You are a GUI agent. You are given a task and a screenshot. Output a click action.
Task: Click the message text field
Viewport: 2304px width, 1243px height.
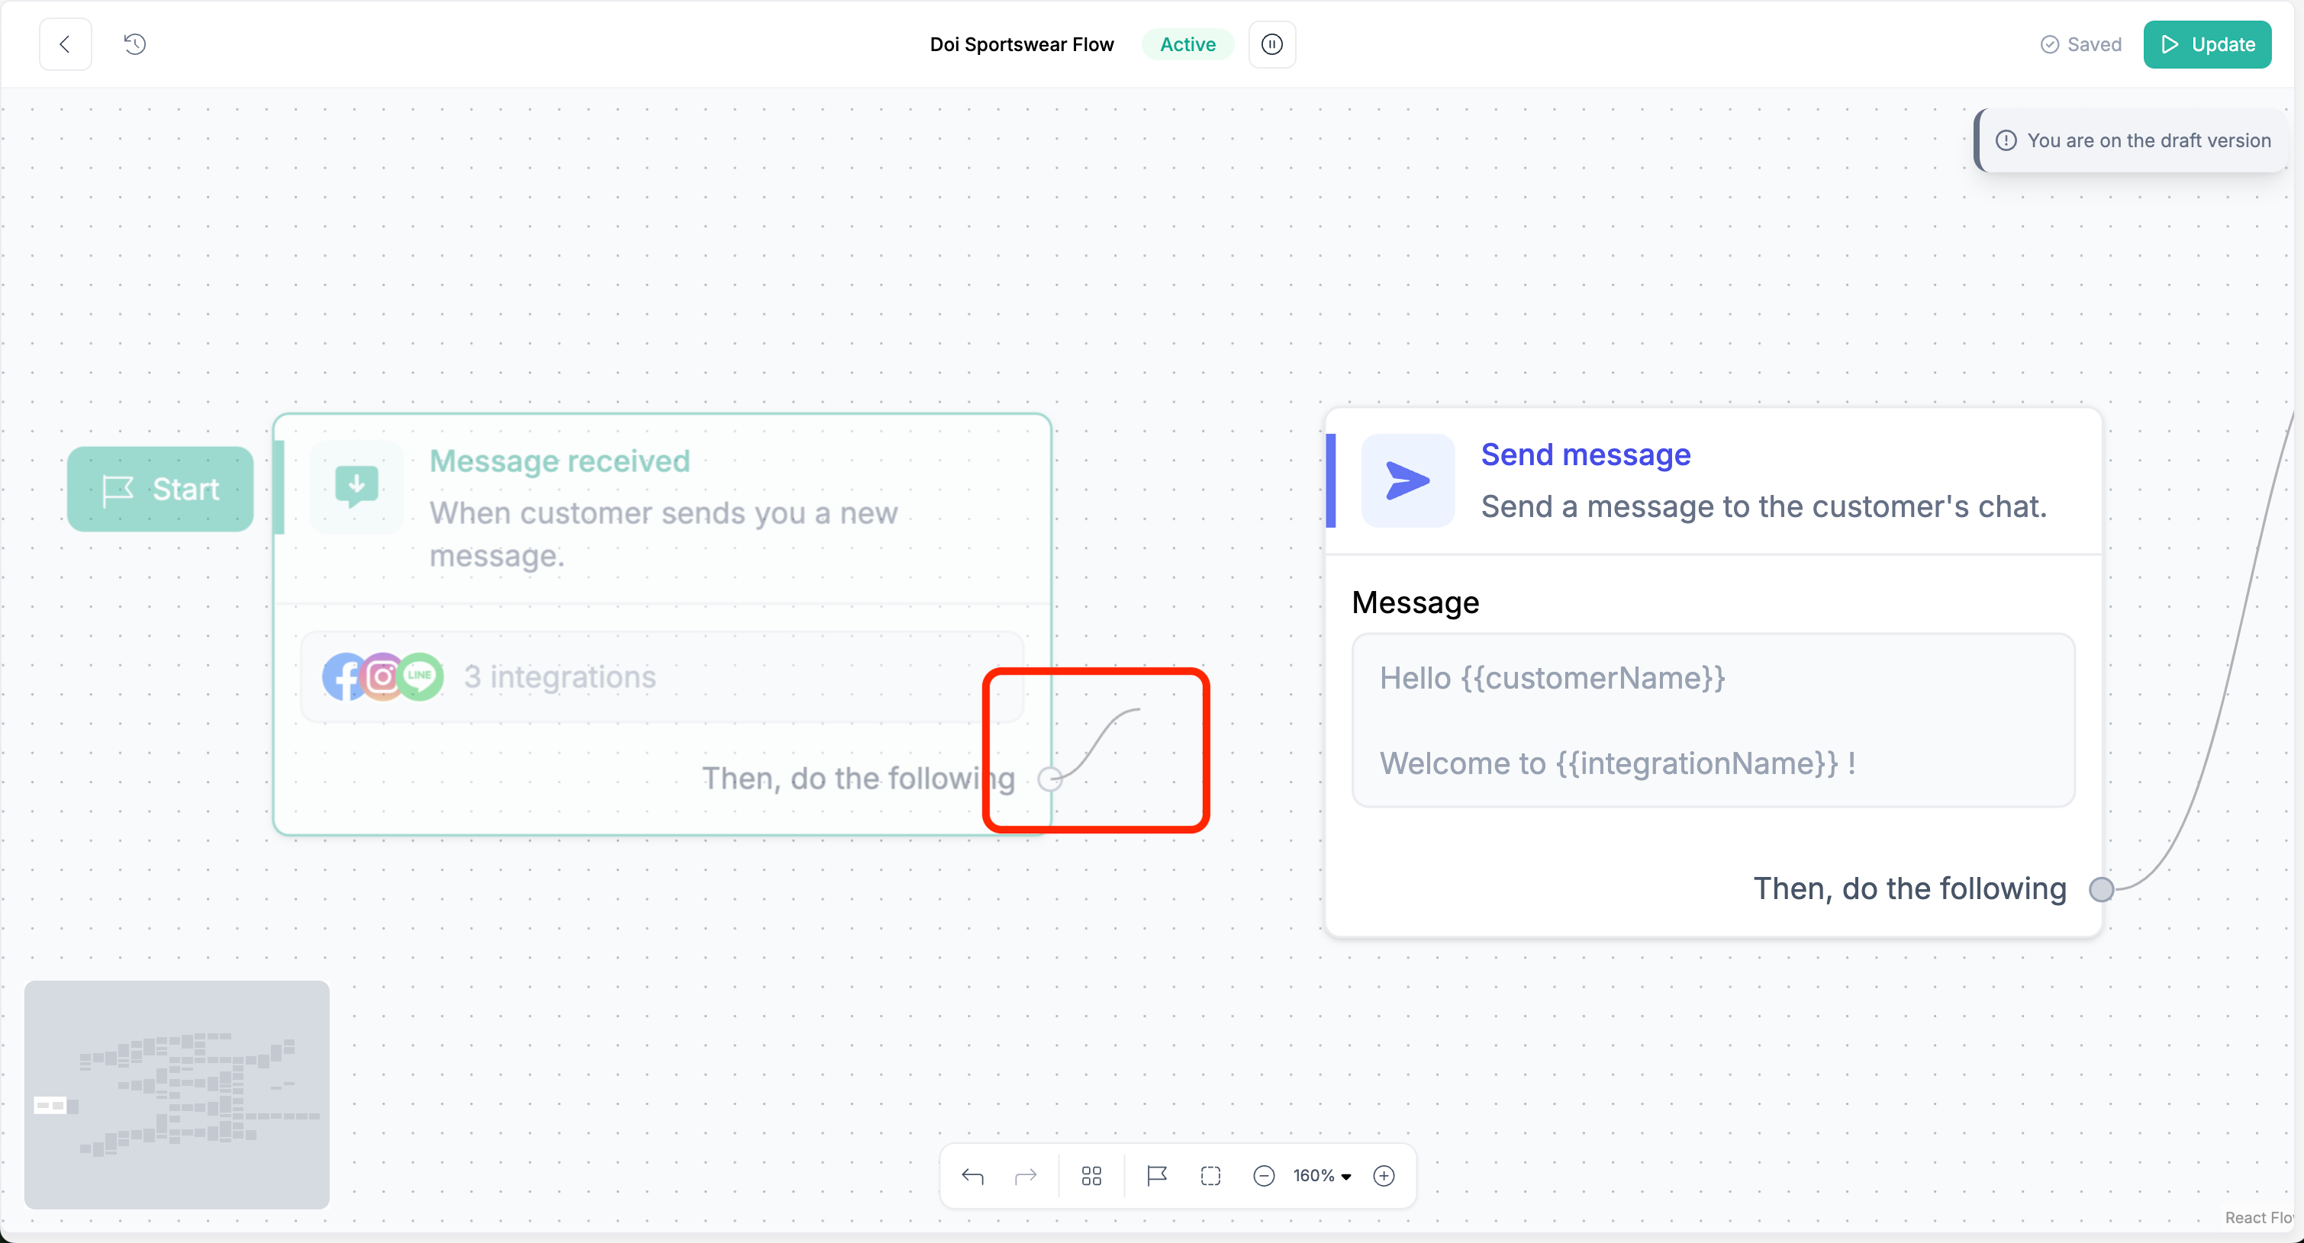tap(1713, 720)
